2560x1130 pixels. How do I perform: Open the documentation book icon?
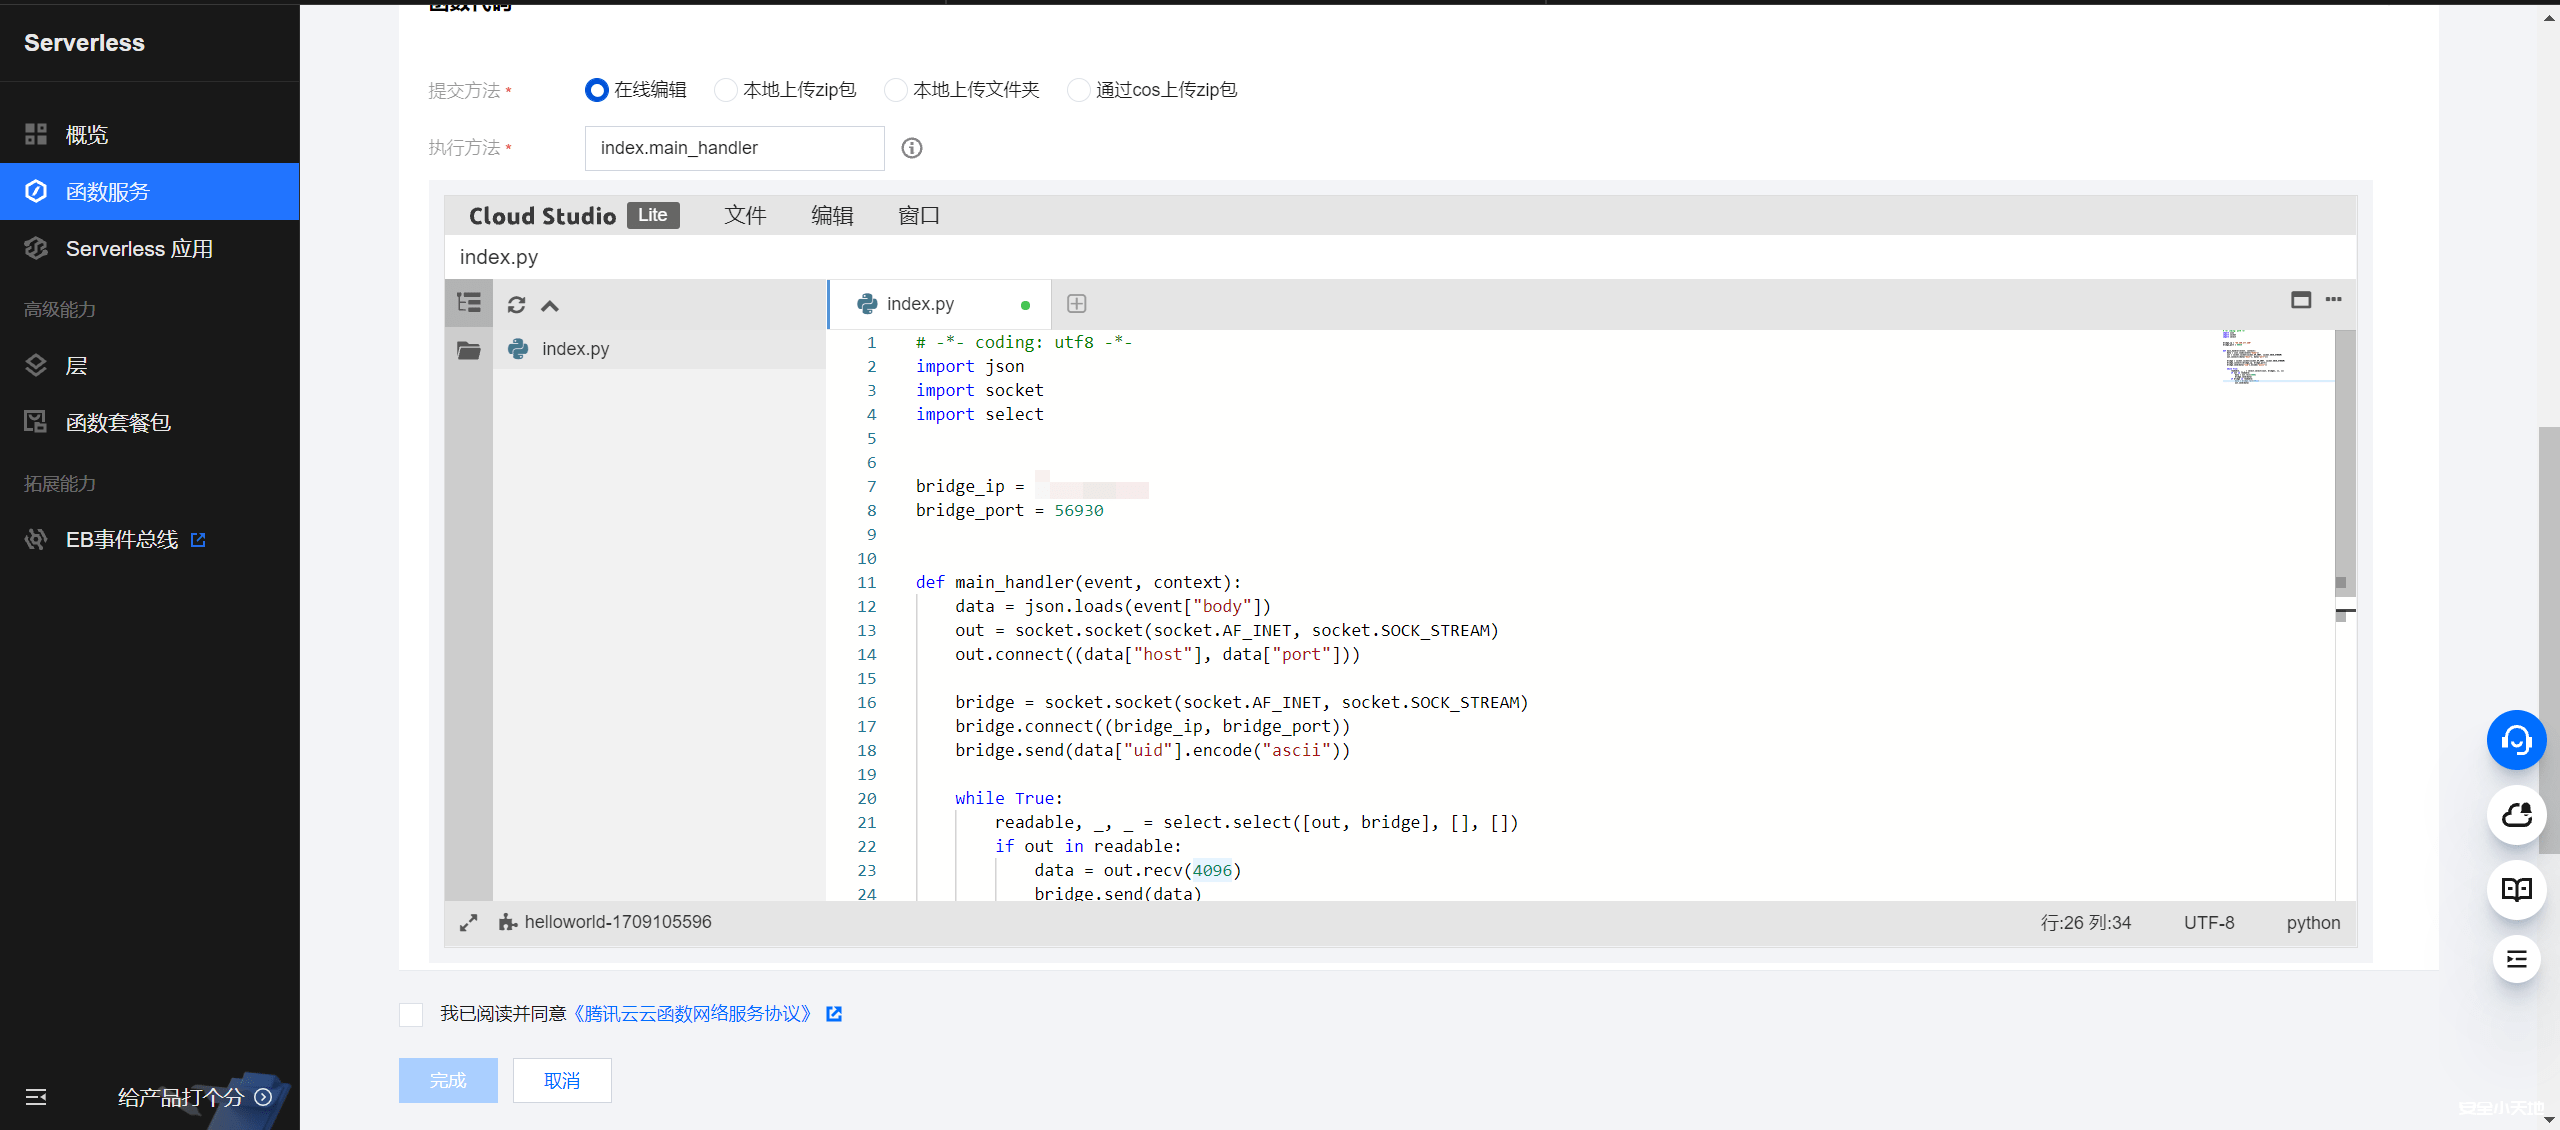pos(2515,890)
